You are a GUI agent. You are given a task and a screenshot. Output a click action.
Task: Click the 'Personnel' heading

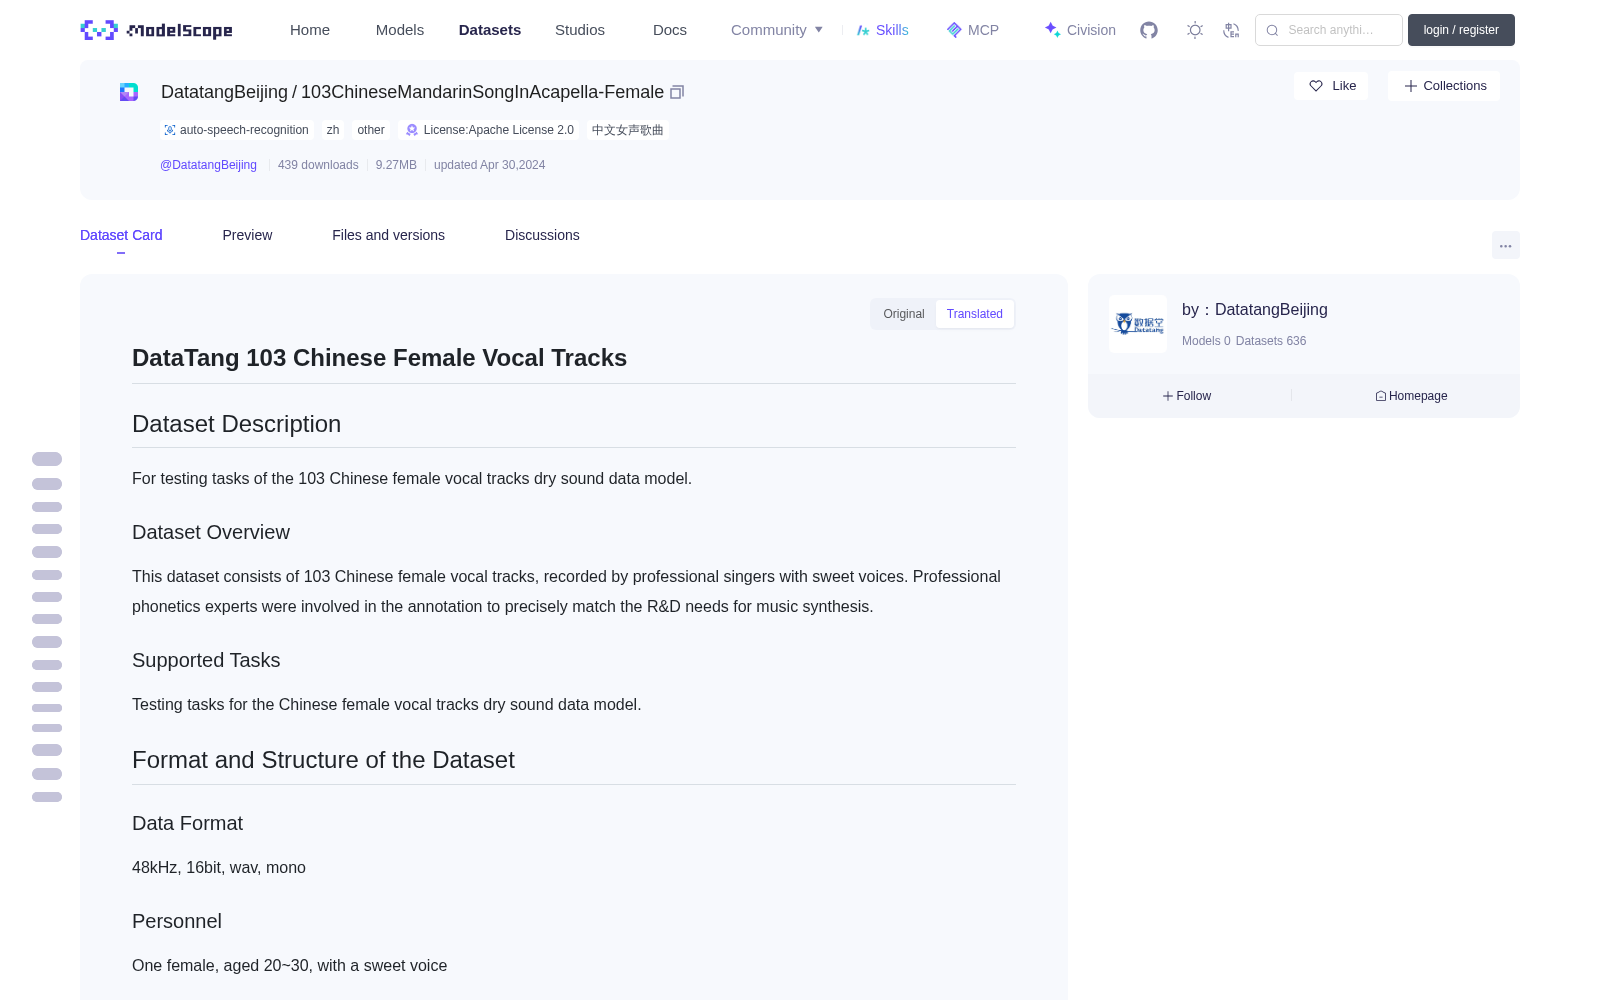click(x=177, y=922)
